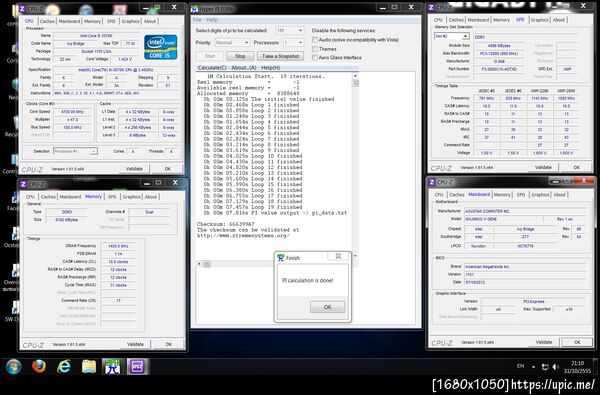The image size is (600, 395).
Task: Switch to Hyper PI via its taskbar icon
Action: tap(113, 367)
